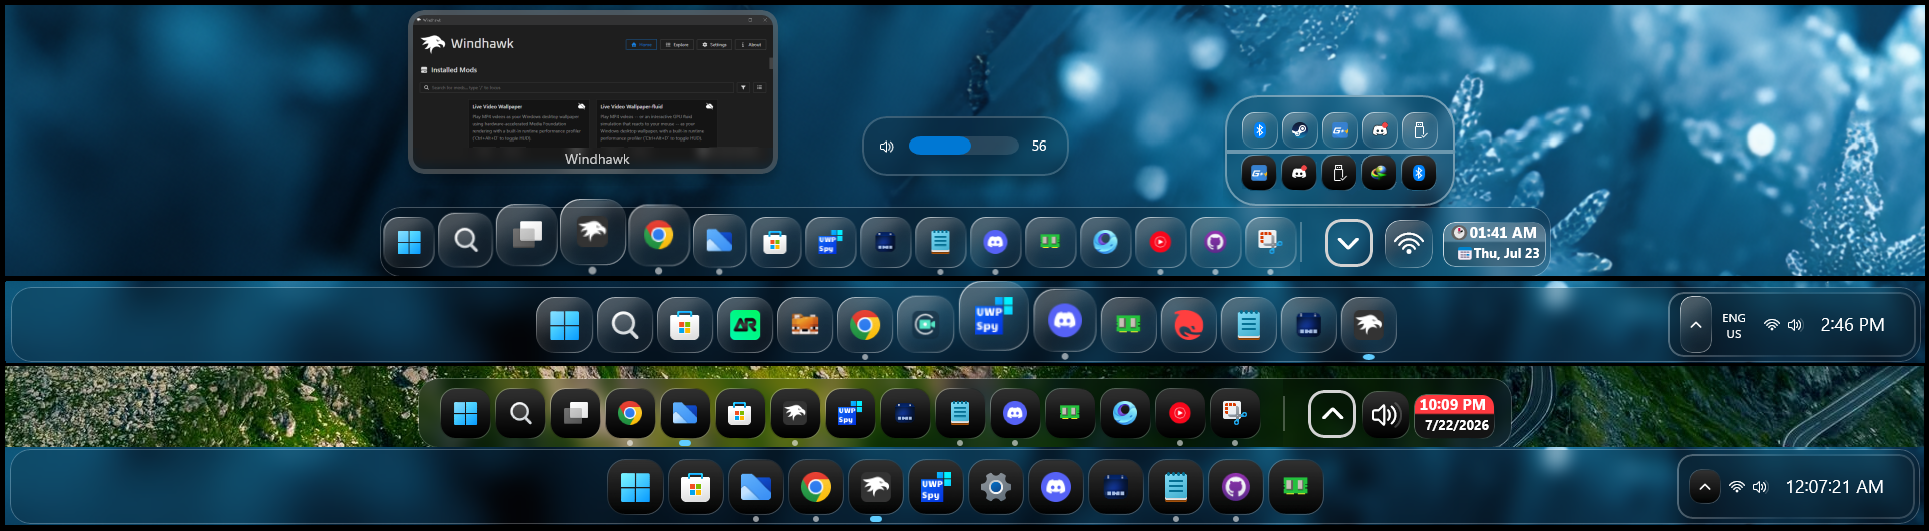Click Search in the 10:09 PM taskbar
1929x531 pixels.
click(521, 413)
